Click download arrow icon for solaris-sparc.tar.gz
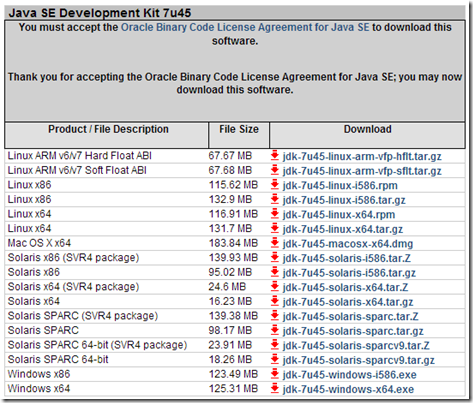Image resolution: width=473 pixels, height=403 pixels. pos(275,331)
